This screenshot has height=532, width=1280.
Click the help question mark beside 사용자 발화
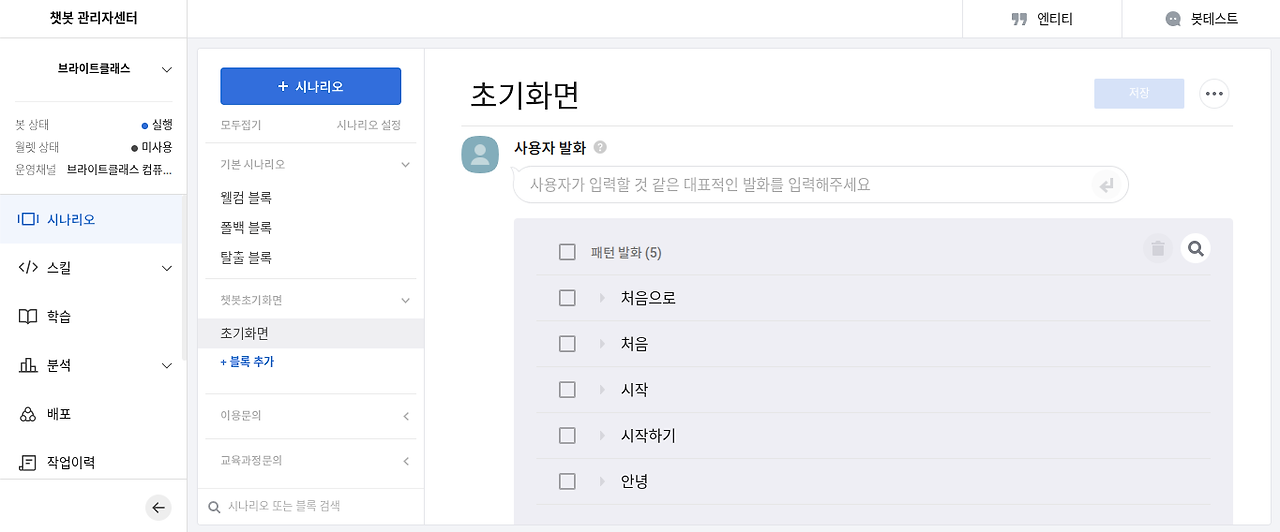point(600,147)
